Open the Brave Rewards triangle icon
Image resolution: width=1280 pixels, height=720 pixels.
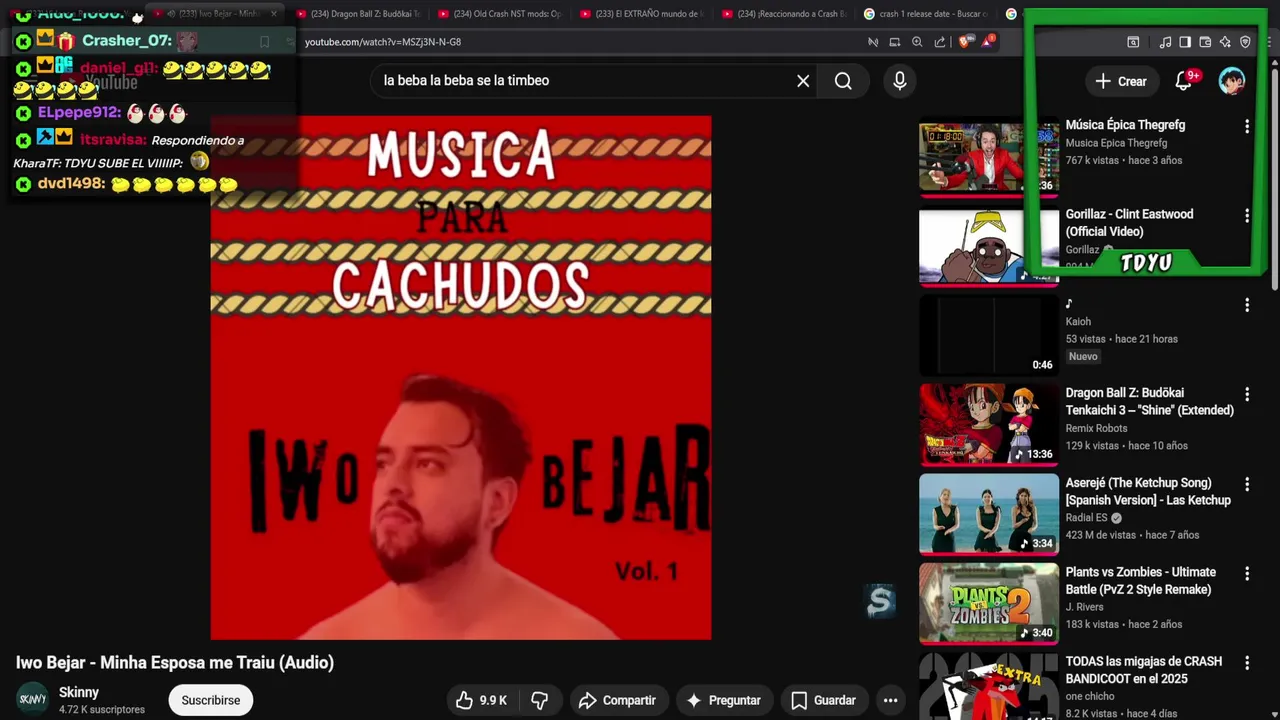[x=988, y=42]
